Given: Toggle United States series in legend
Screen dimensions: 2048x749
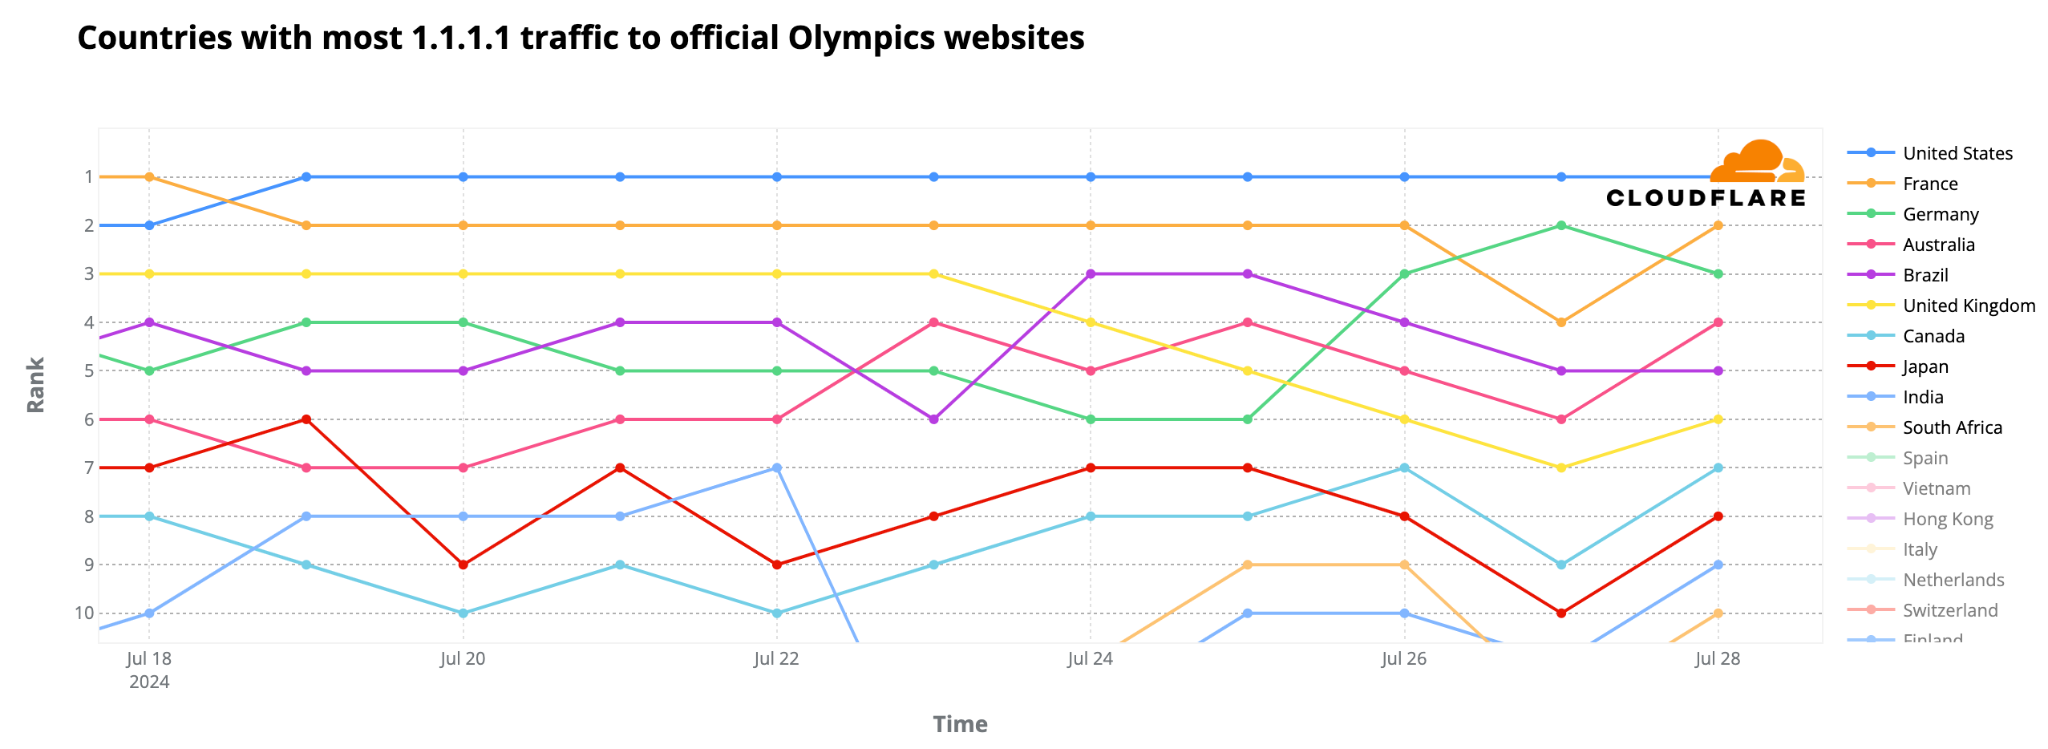Looking at the screenshot, I should click(1957, 153).
